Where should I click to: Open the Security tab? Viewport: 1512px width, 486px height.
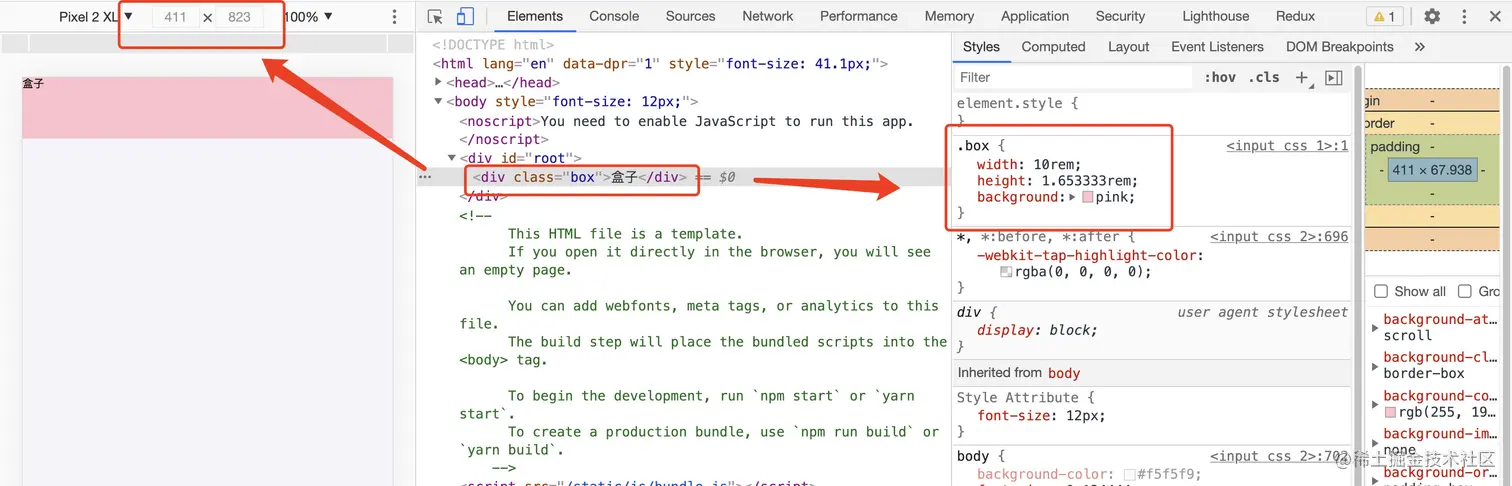click(x=1120, y=16)
